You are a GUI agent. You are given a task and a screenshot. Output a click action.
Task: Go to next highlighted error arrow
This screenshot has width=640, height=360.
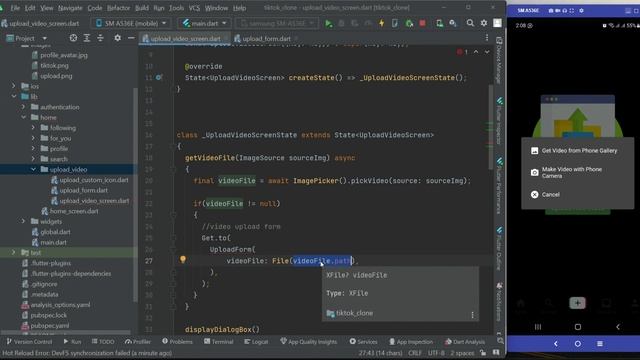click(x=487, y=52)
